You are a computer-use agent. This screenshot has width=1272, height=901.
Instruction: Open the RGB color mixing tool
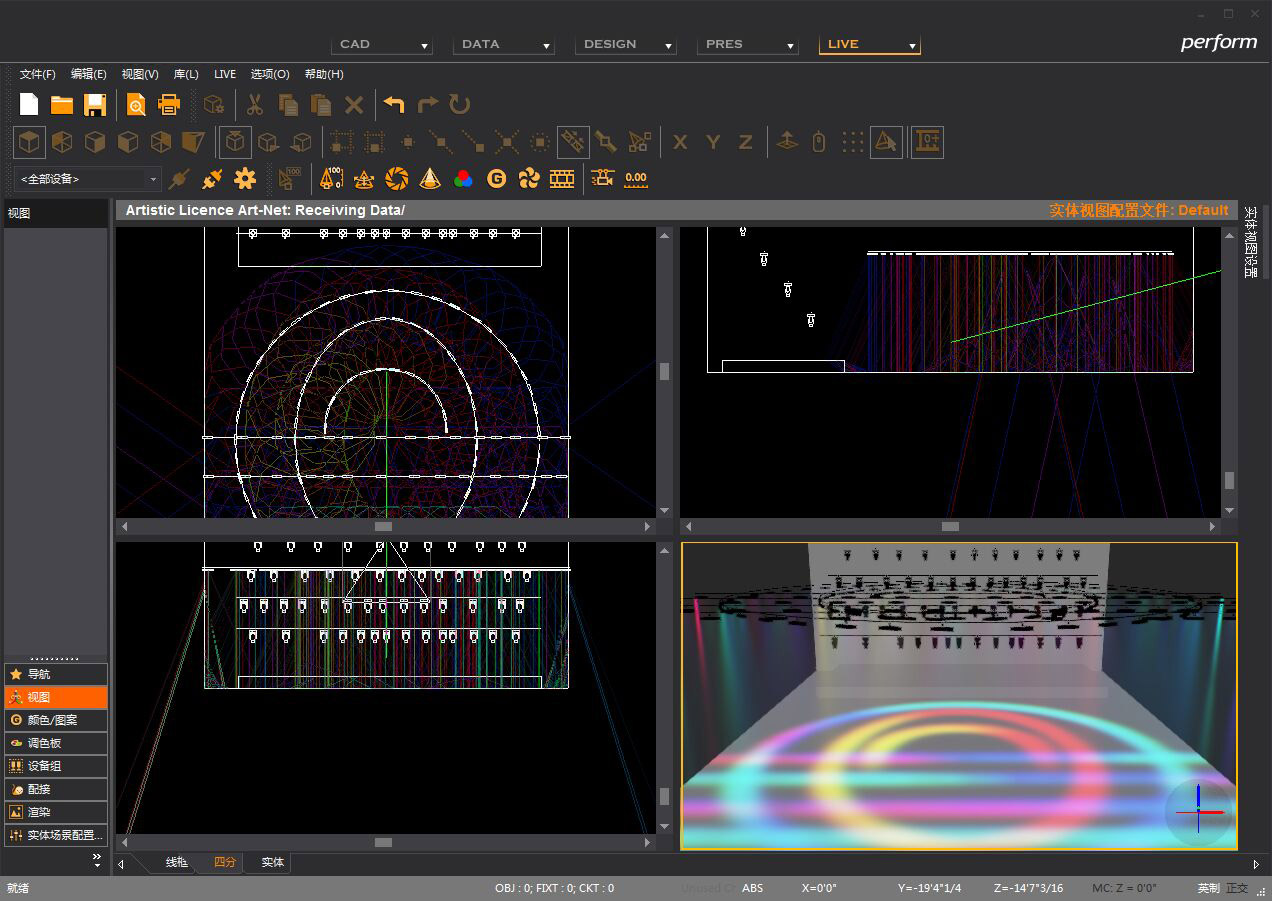(463, 179)
